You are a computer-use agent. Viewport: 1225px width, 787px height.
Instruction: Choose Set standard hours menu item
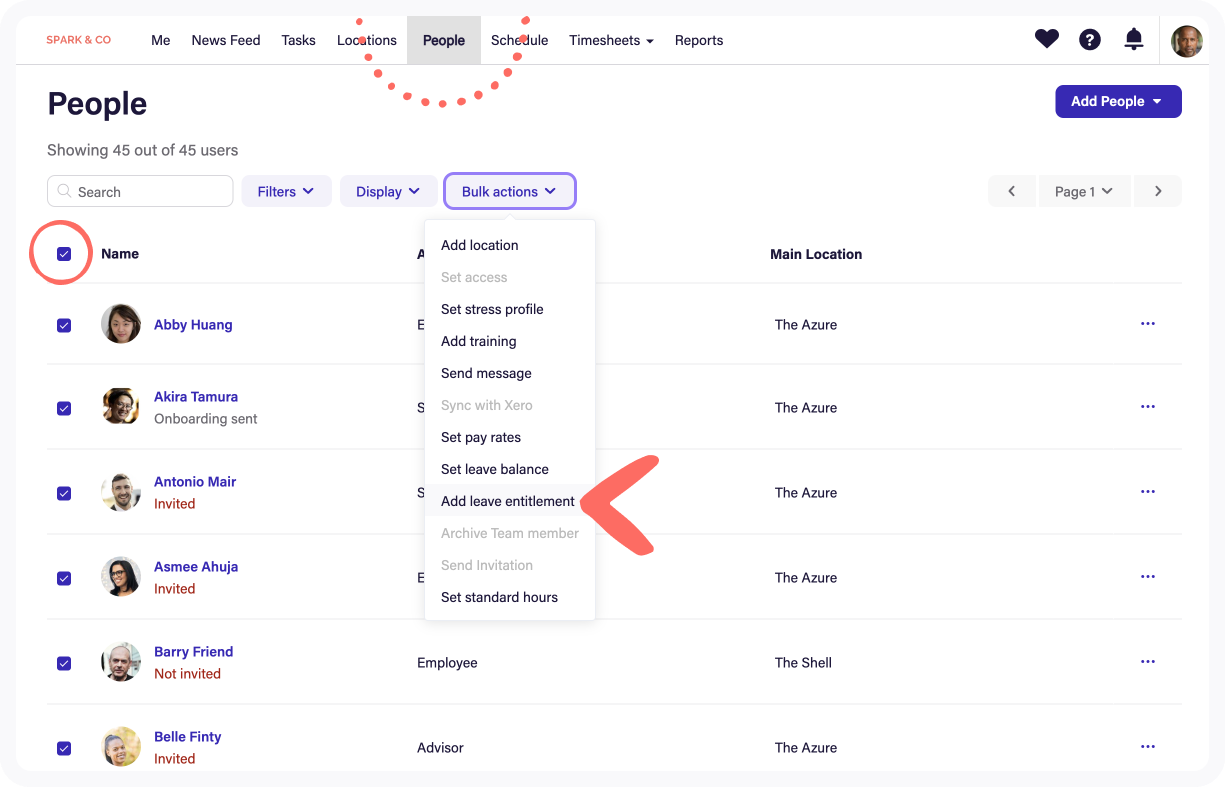click(510, 597)
